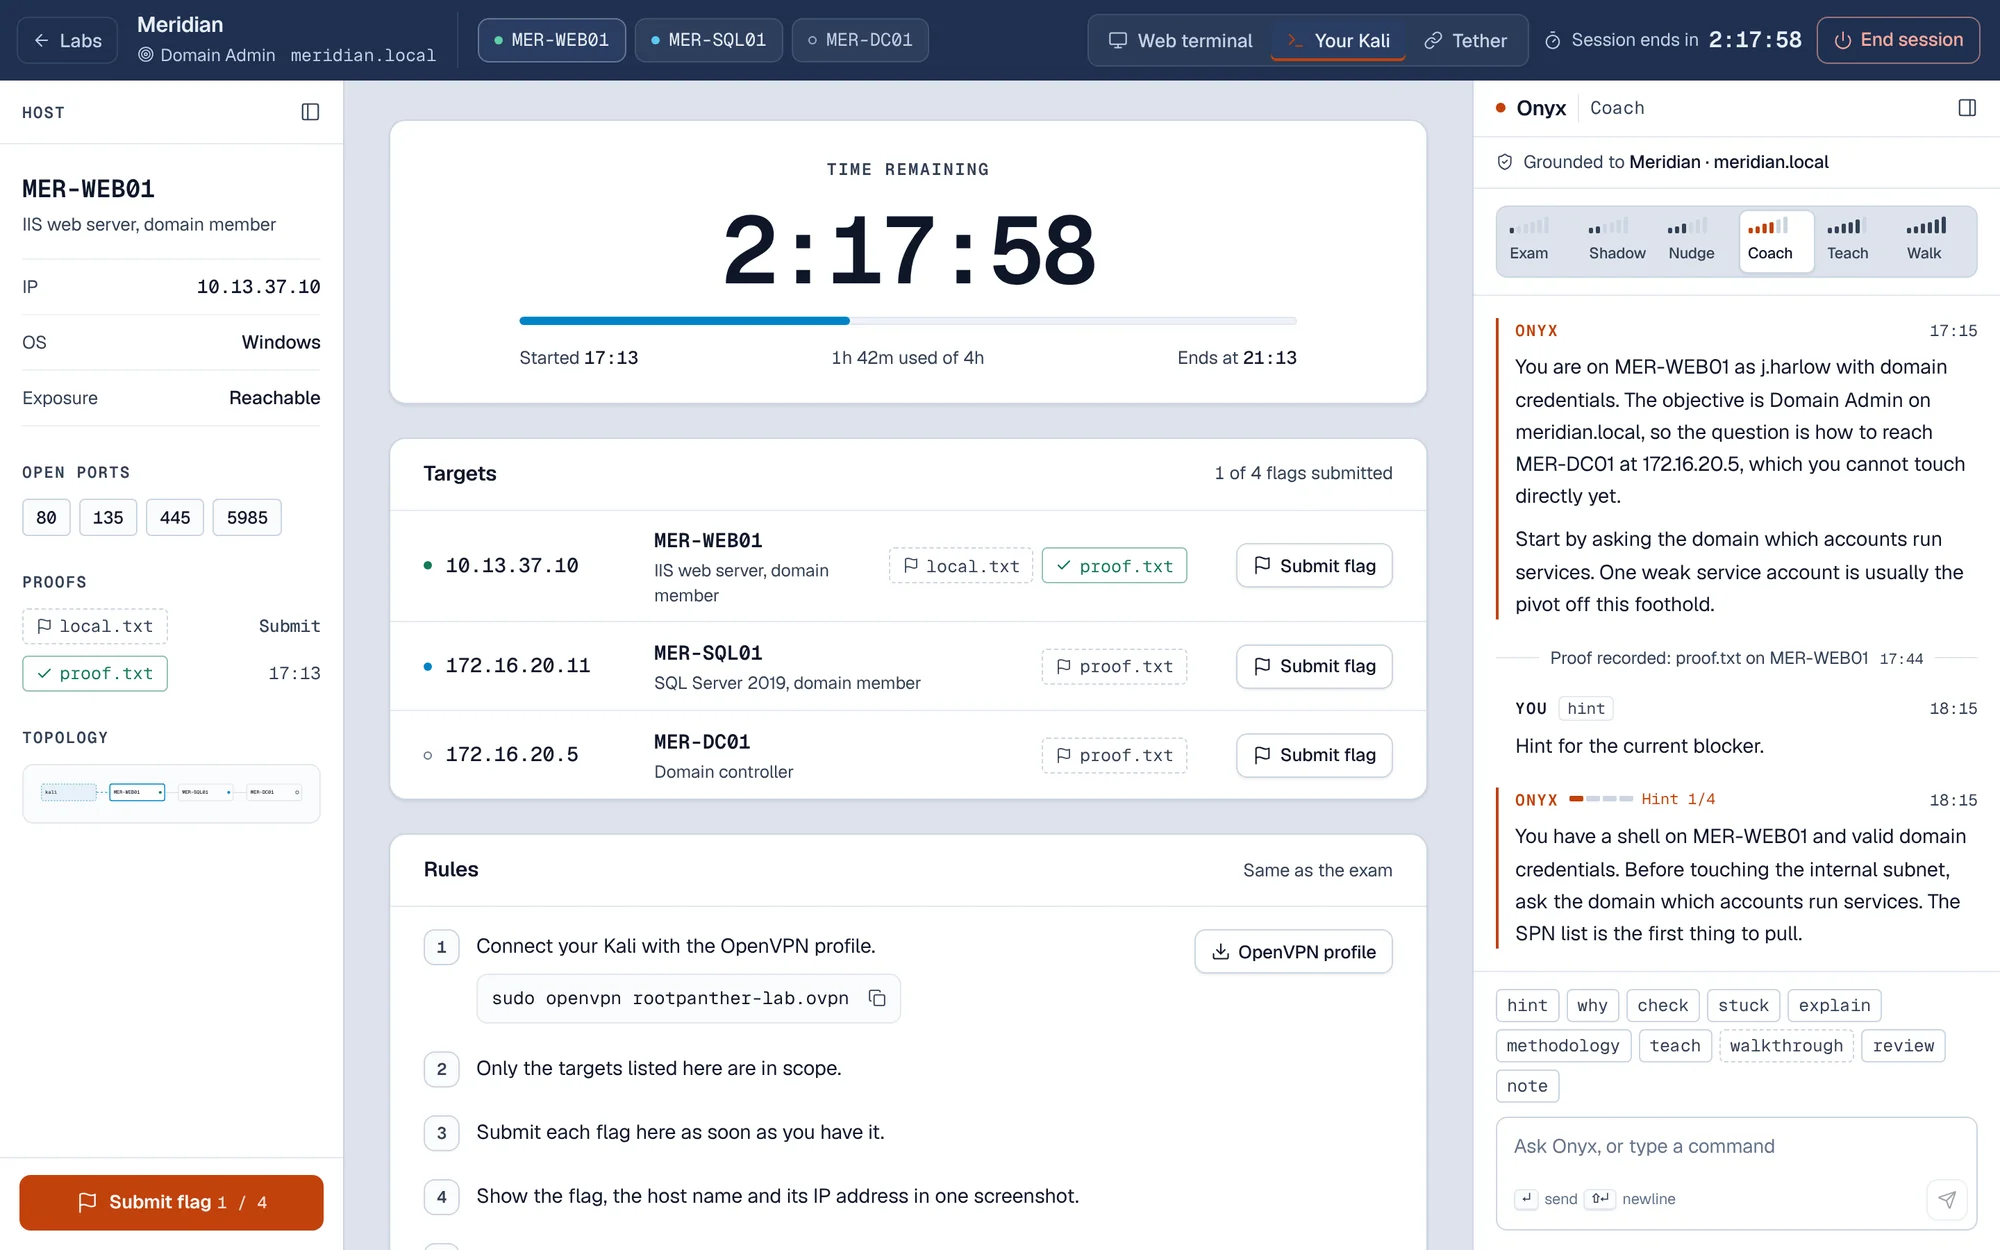Open Tether connection tab
This screenshot has height=1250, width=2000.
coord(1466,40)
